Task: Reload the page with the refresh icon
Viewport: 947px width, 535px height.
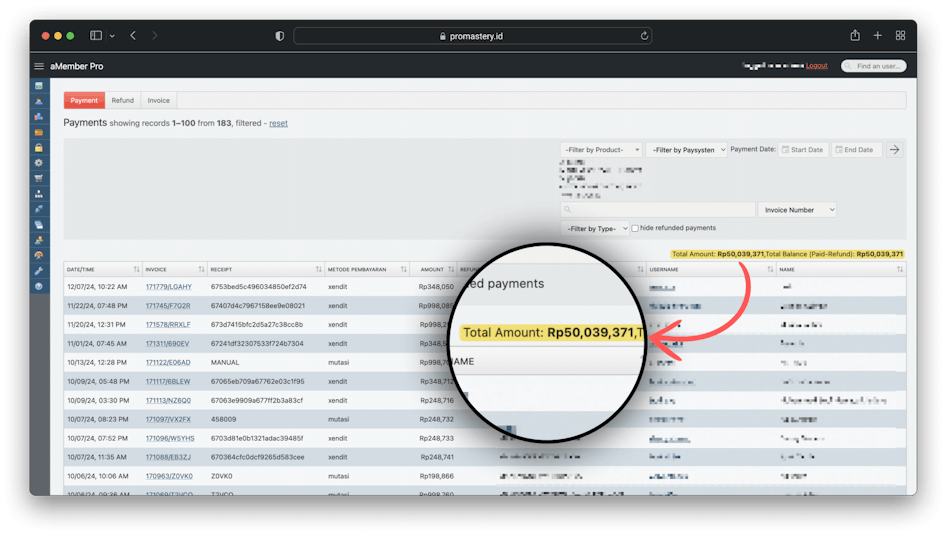Action: pos(644,36)
